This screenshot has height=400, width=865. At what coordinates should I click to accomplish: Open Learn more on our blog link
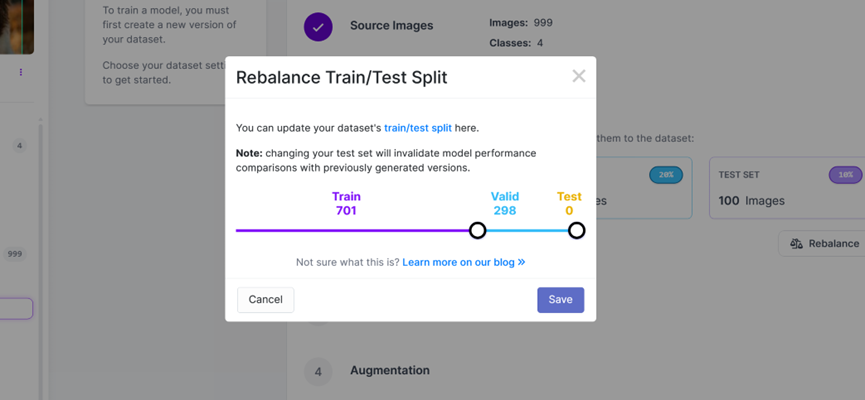click(x=464, y=262)
